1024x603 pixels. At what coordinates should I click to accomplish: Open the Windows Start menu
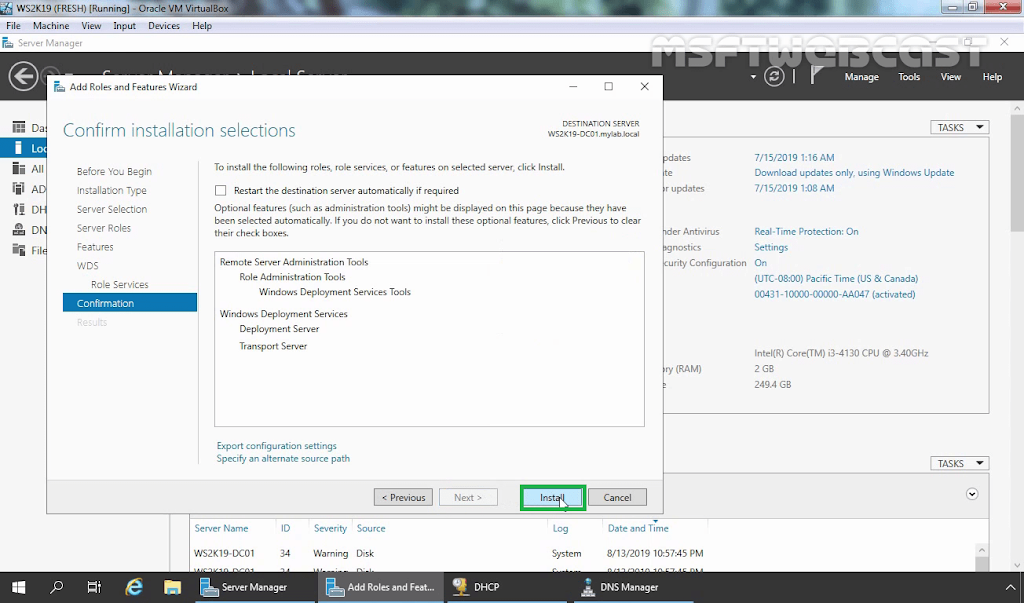click(18, 587)
